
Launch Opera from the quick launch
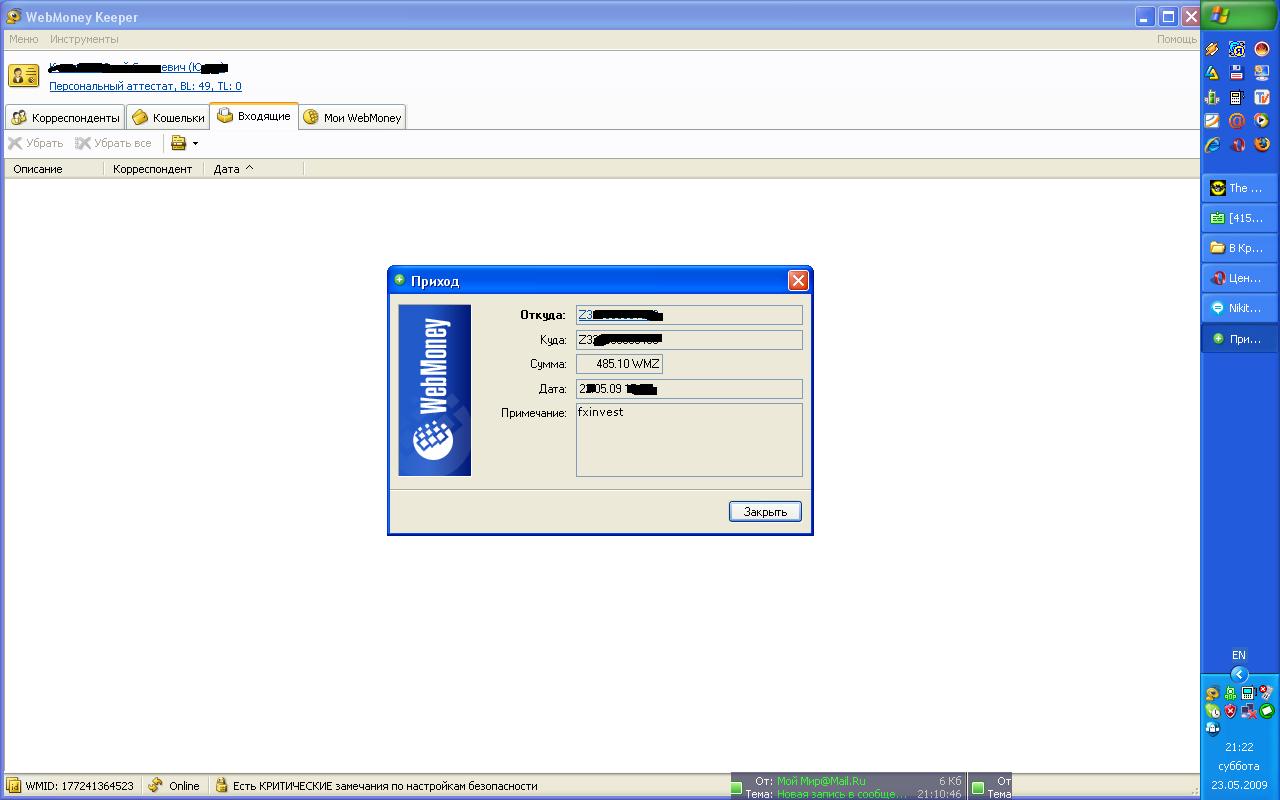click(1238, 145)
